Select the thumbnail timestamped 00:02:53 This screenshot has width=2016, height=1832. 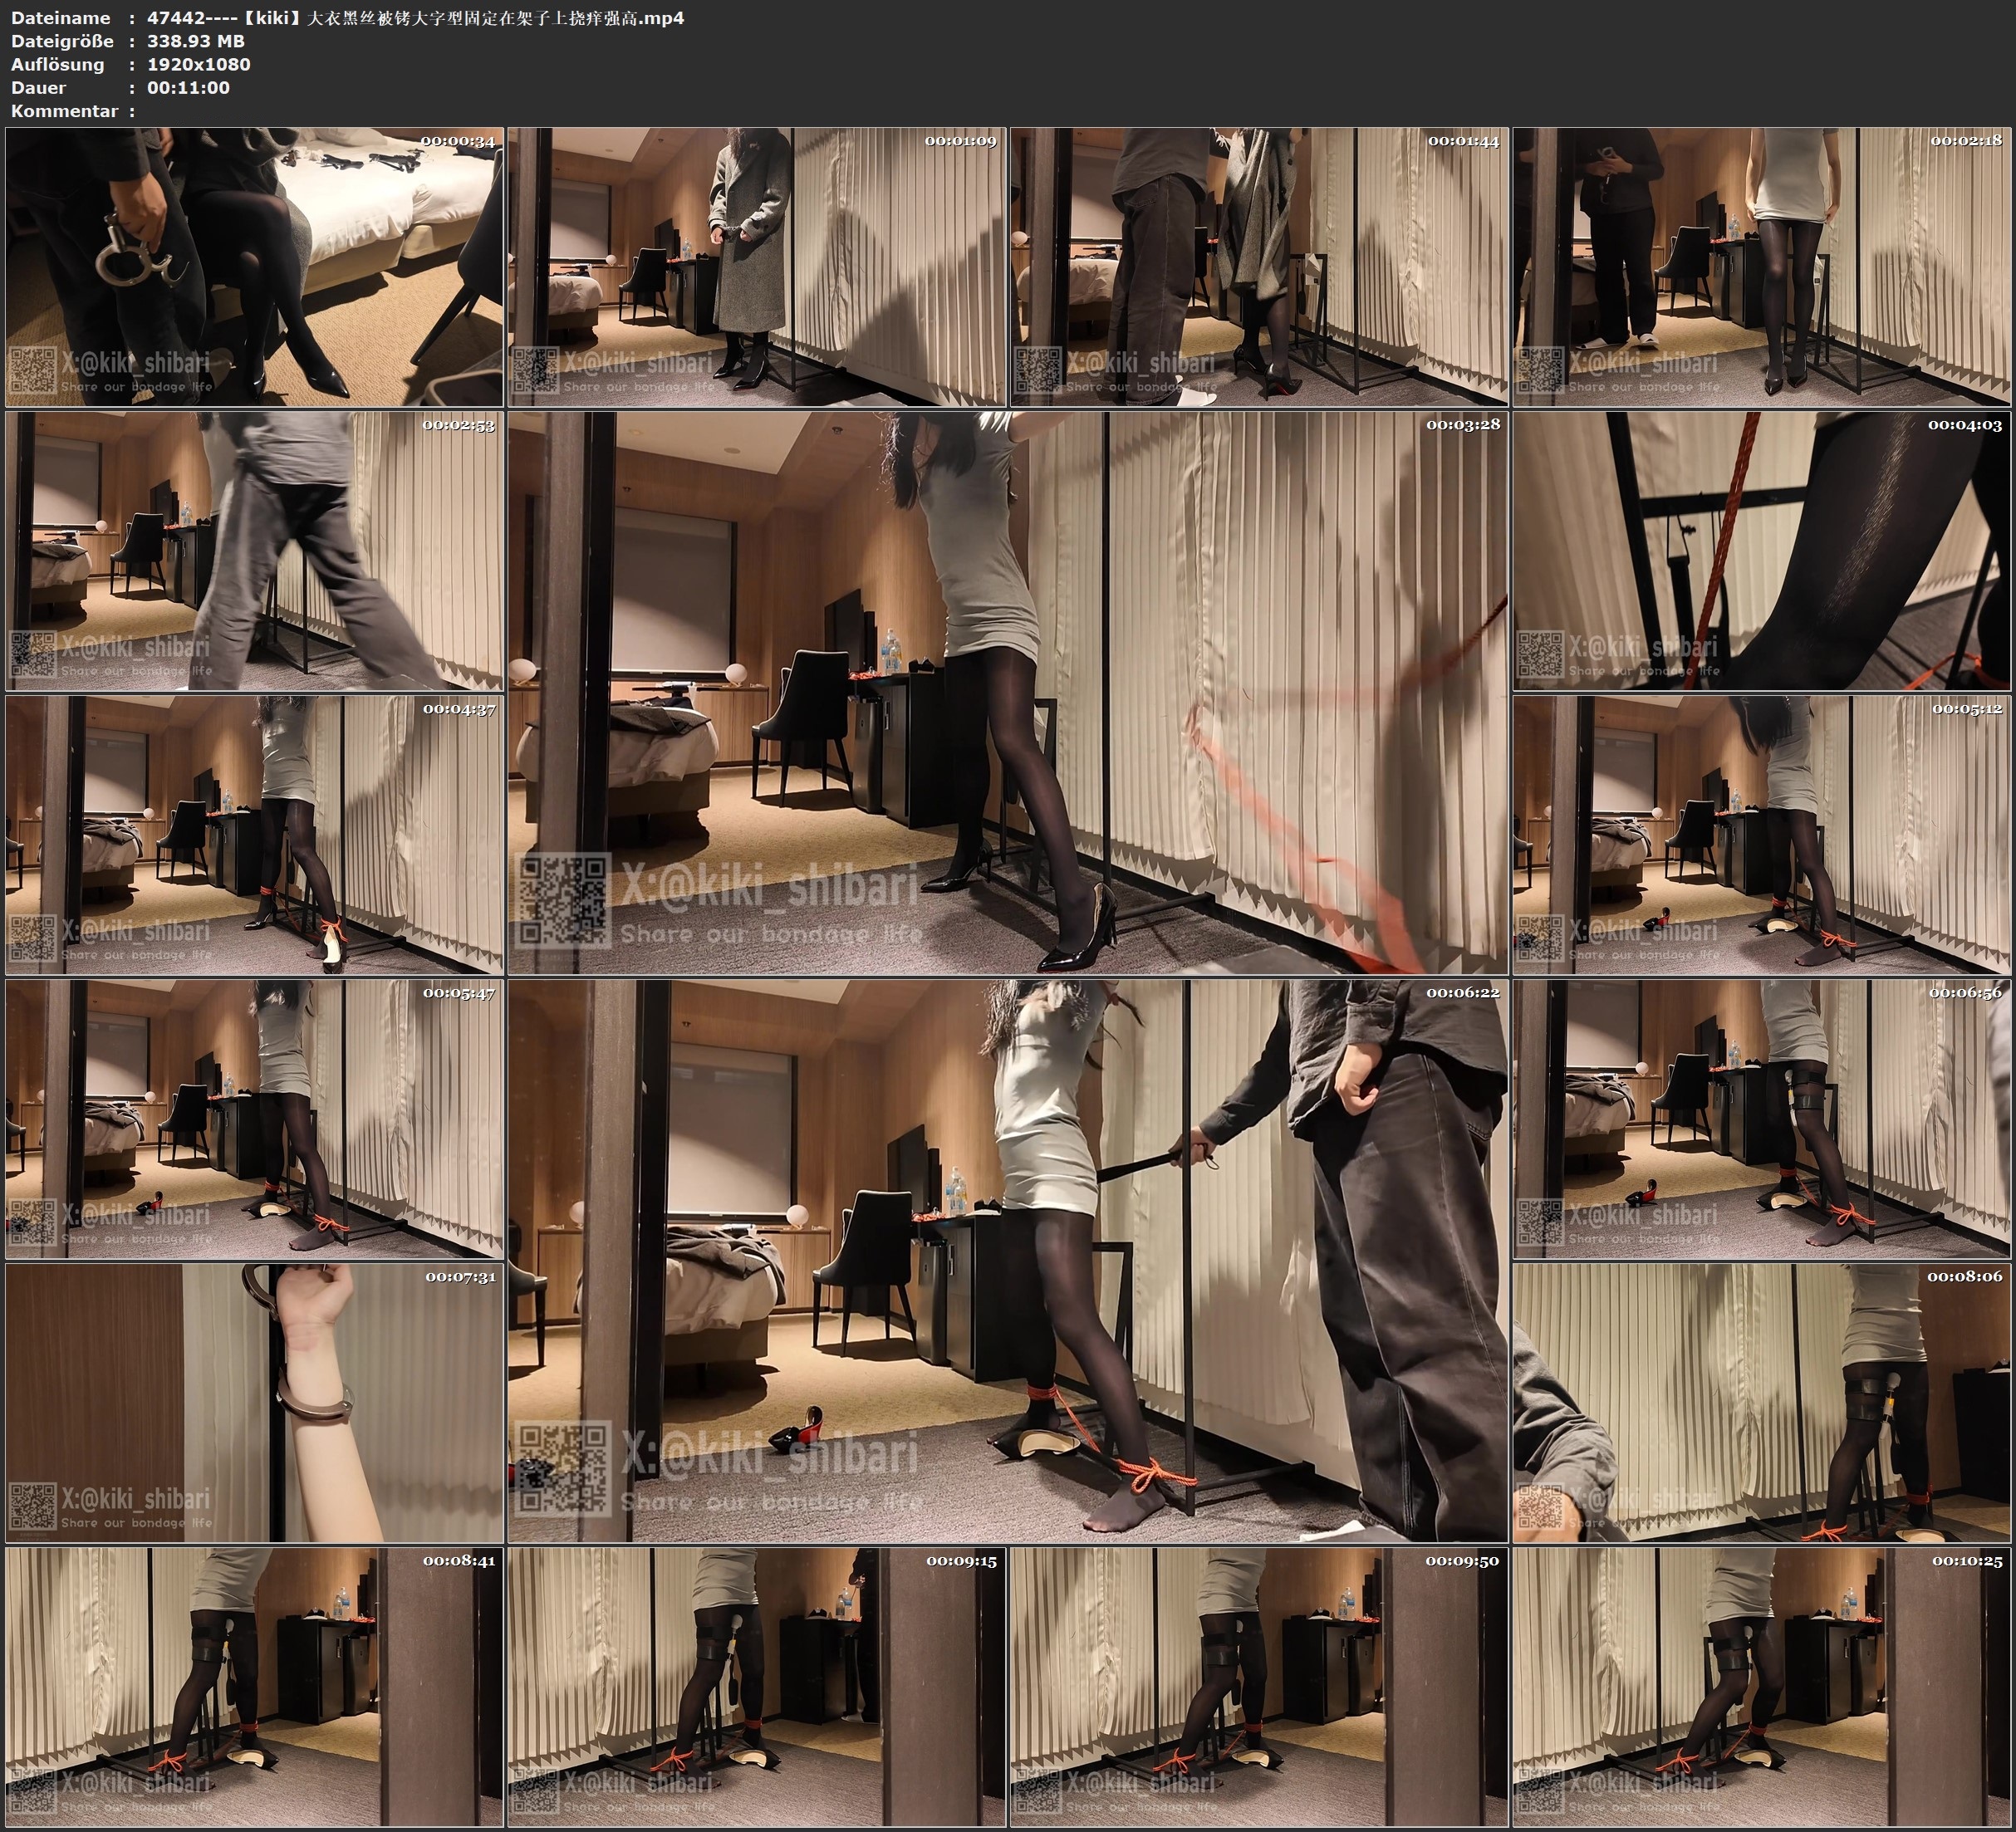click(254, 551)
